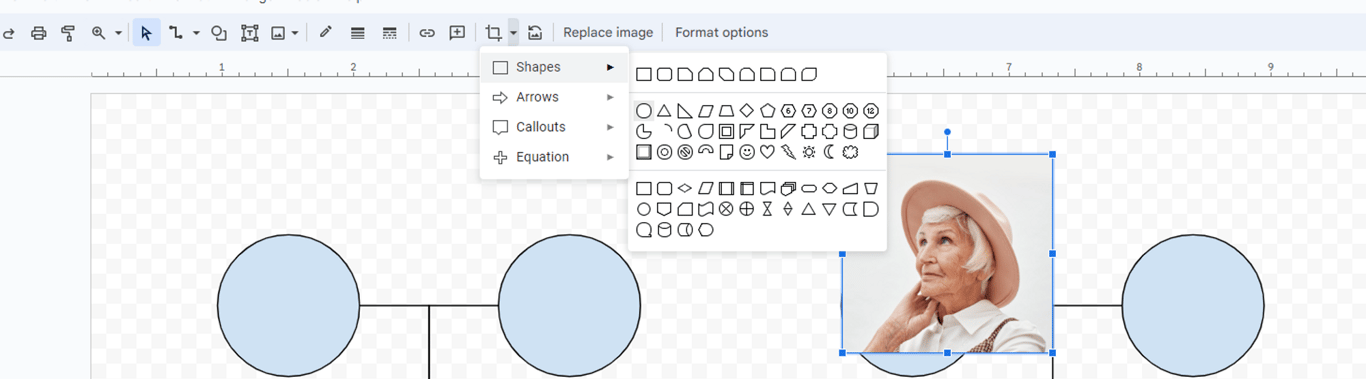Toggle the Mask image dropdown arrow
The image size is (1366, 379).
tap(513, 33)
